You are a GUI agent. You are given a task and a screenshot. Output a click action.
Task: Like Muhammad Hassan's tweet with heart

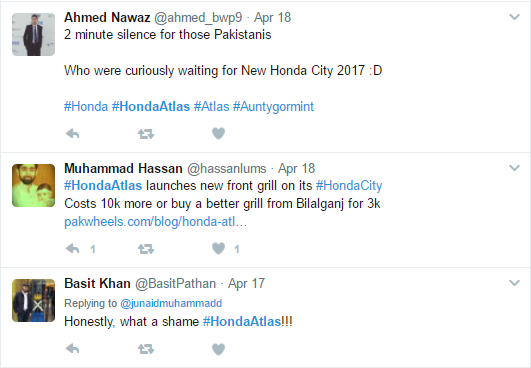click(x=218, y=248)
